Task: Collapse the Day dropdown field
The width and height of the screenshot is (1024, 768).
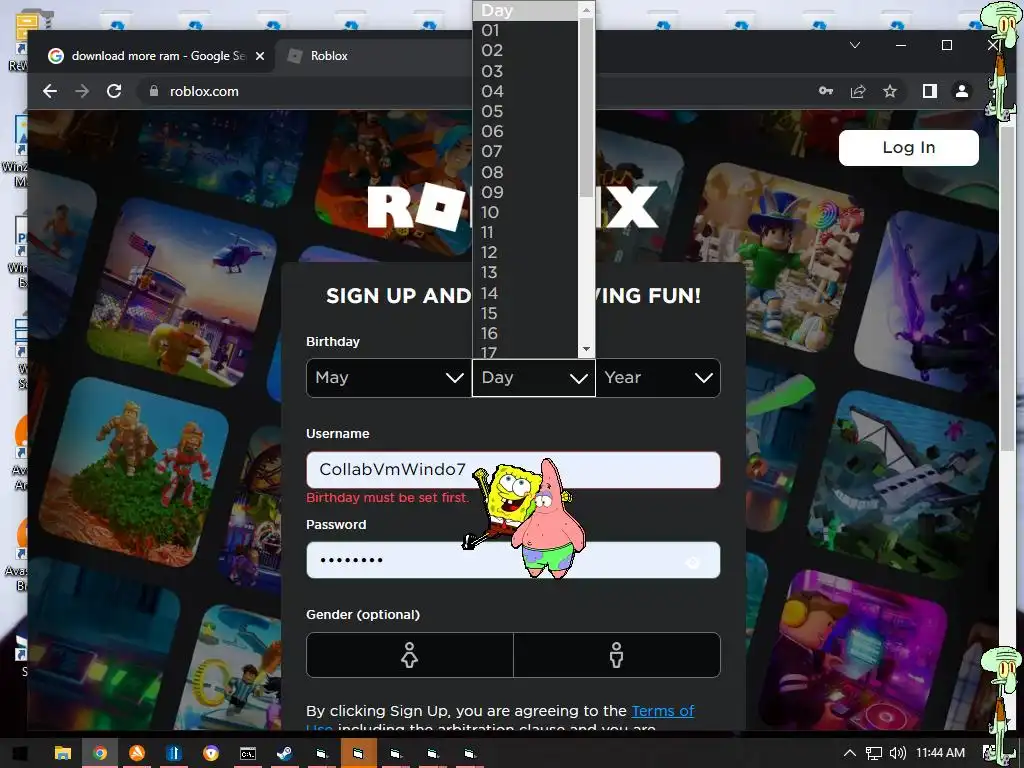Action: 534,377
